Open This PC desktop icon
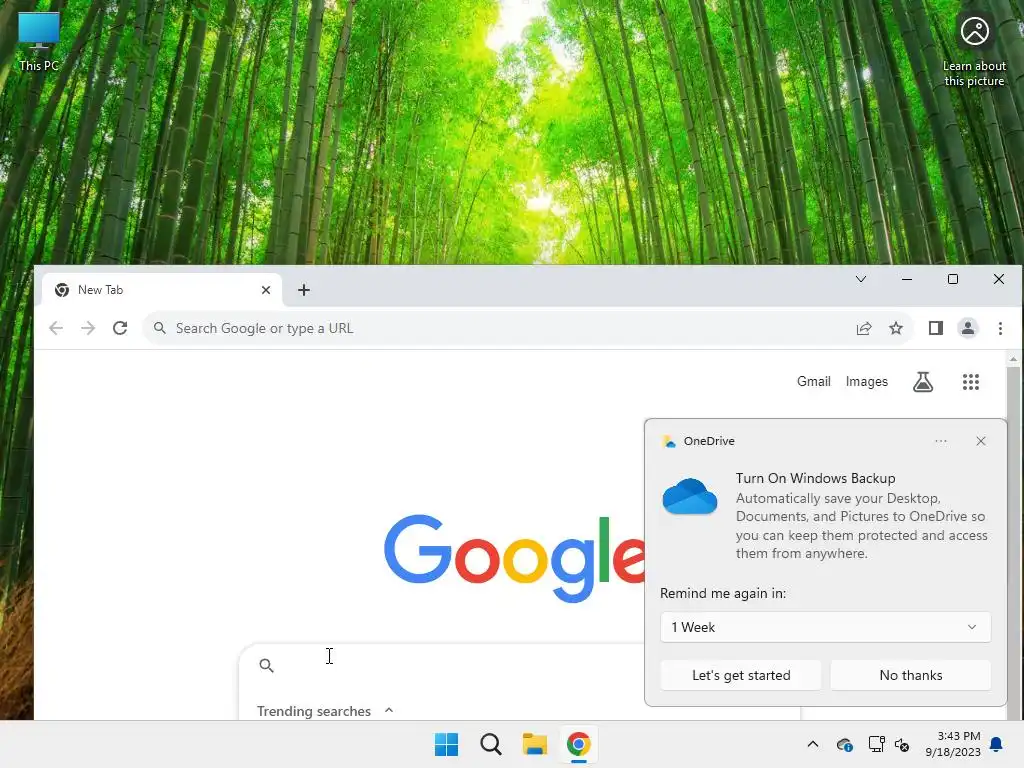This screenshot has width=1024, height=768. pos(39,42)
